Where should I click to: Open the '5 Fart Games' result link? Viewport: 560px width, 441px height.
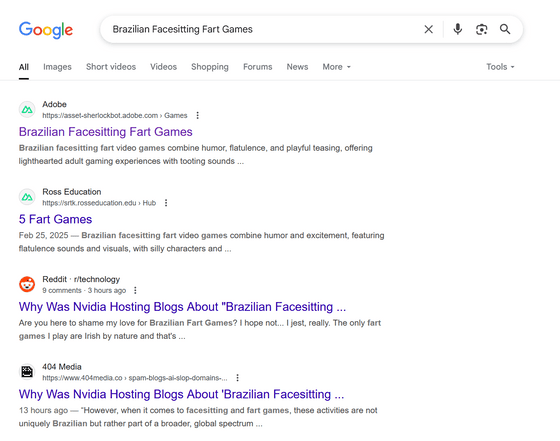pyautogui.click(x=55, y=219)
